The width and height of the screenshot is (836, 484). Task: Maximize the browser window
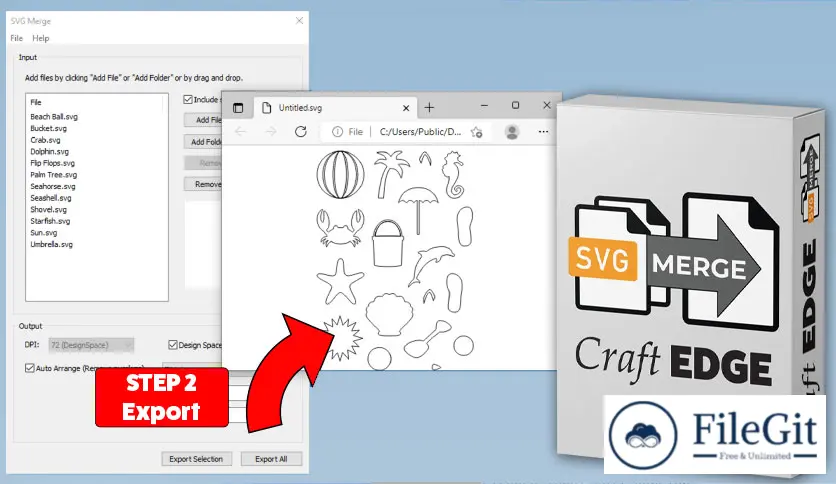(516, 106)
